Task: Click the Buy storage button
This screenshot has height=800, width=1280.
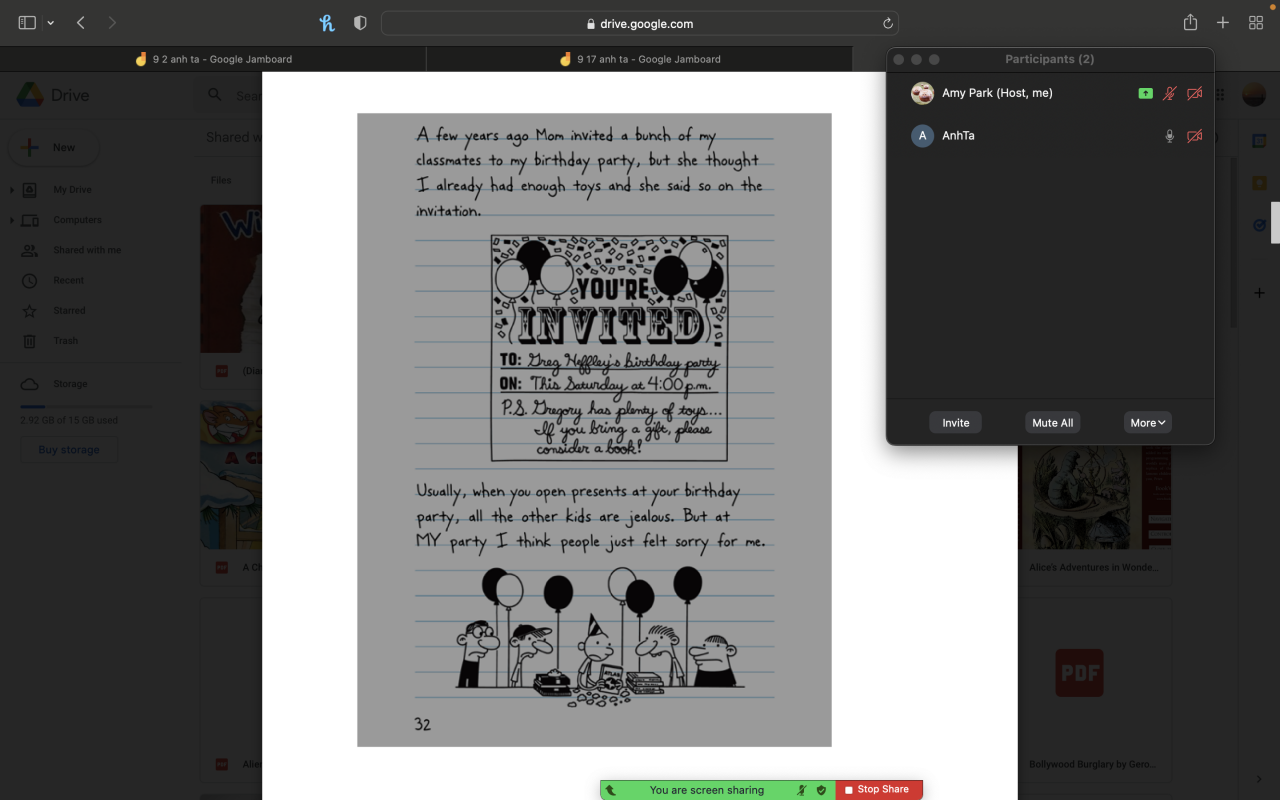Action: pos(69,450)
